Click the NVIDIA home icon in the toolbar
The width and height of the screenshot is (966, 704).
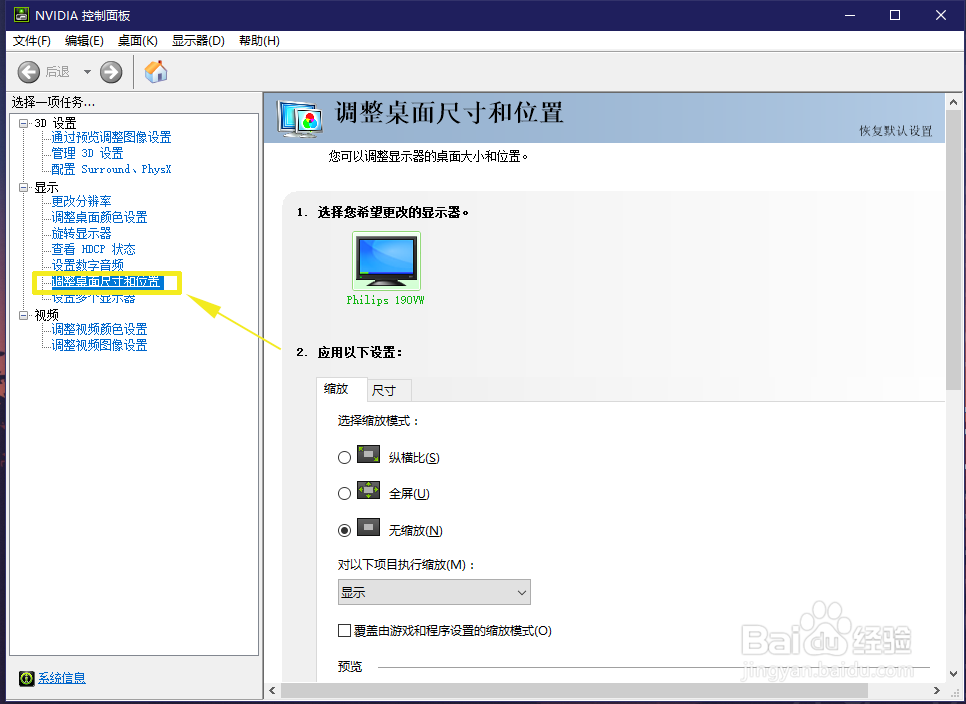click(156, 71)
